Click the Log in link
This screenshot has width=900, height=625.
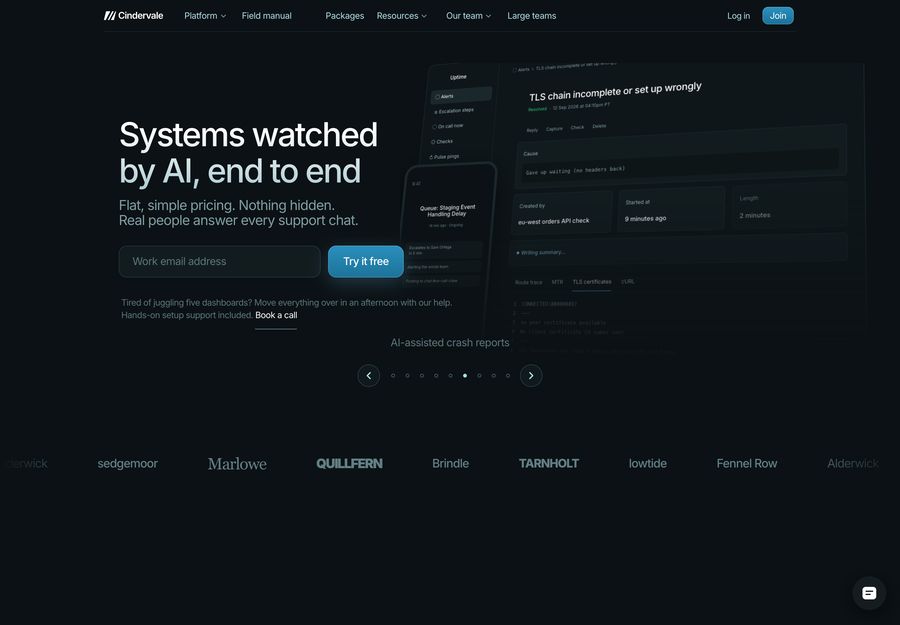coord(738,15)
